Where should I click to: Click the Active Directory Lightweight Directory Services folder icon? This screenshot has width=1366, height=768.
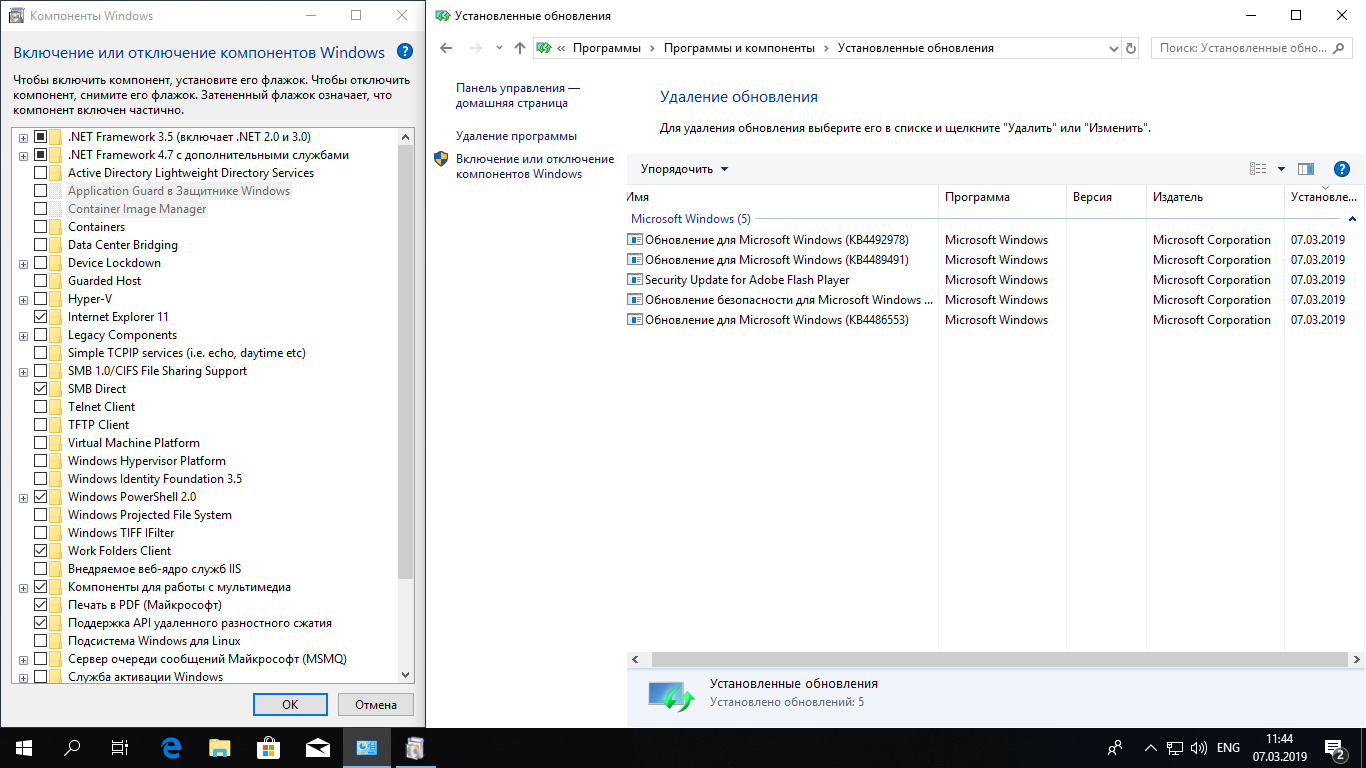point(56,173)
